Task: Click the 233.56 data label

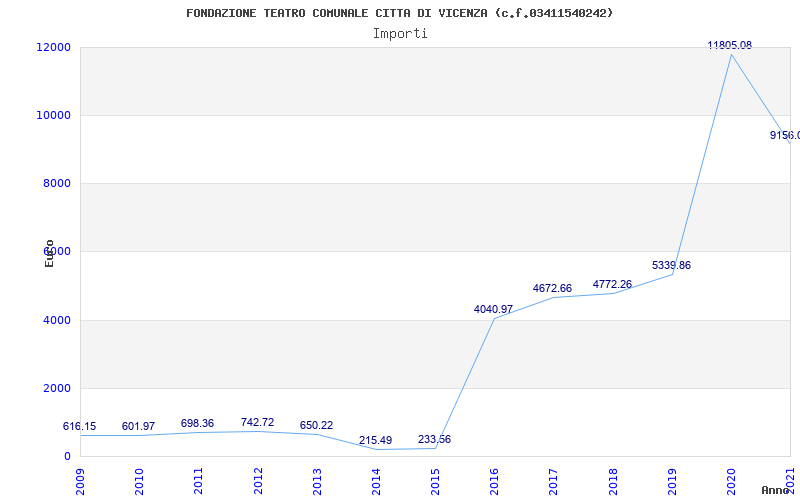Action: coord(434,439)
